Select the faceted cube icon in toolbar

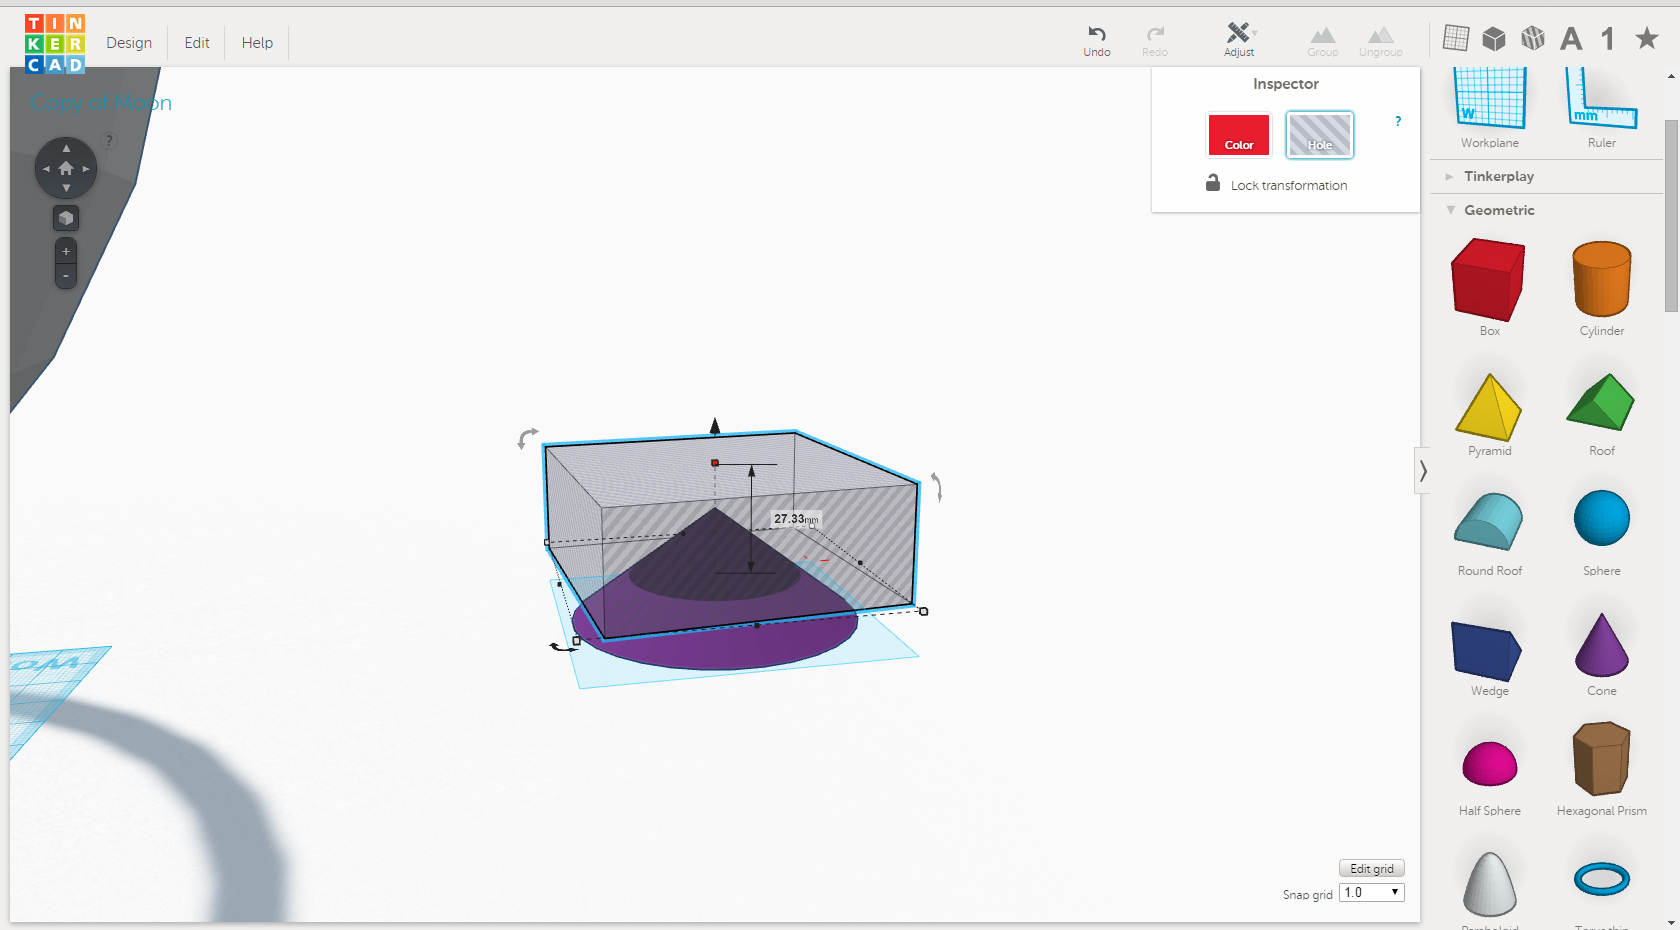(x=1533, y=38)
